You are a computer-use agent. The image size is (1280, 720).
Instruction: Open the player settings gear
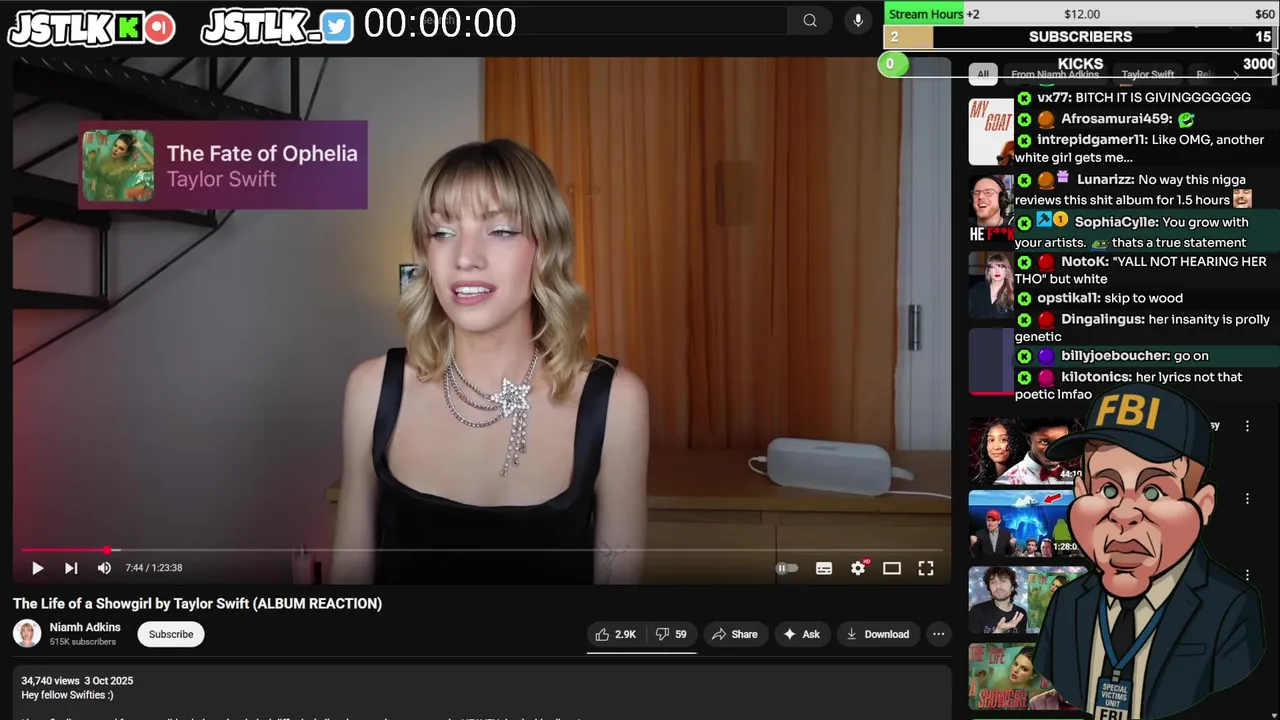click(x=858, y=568)
